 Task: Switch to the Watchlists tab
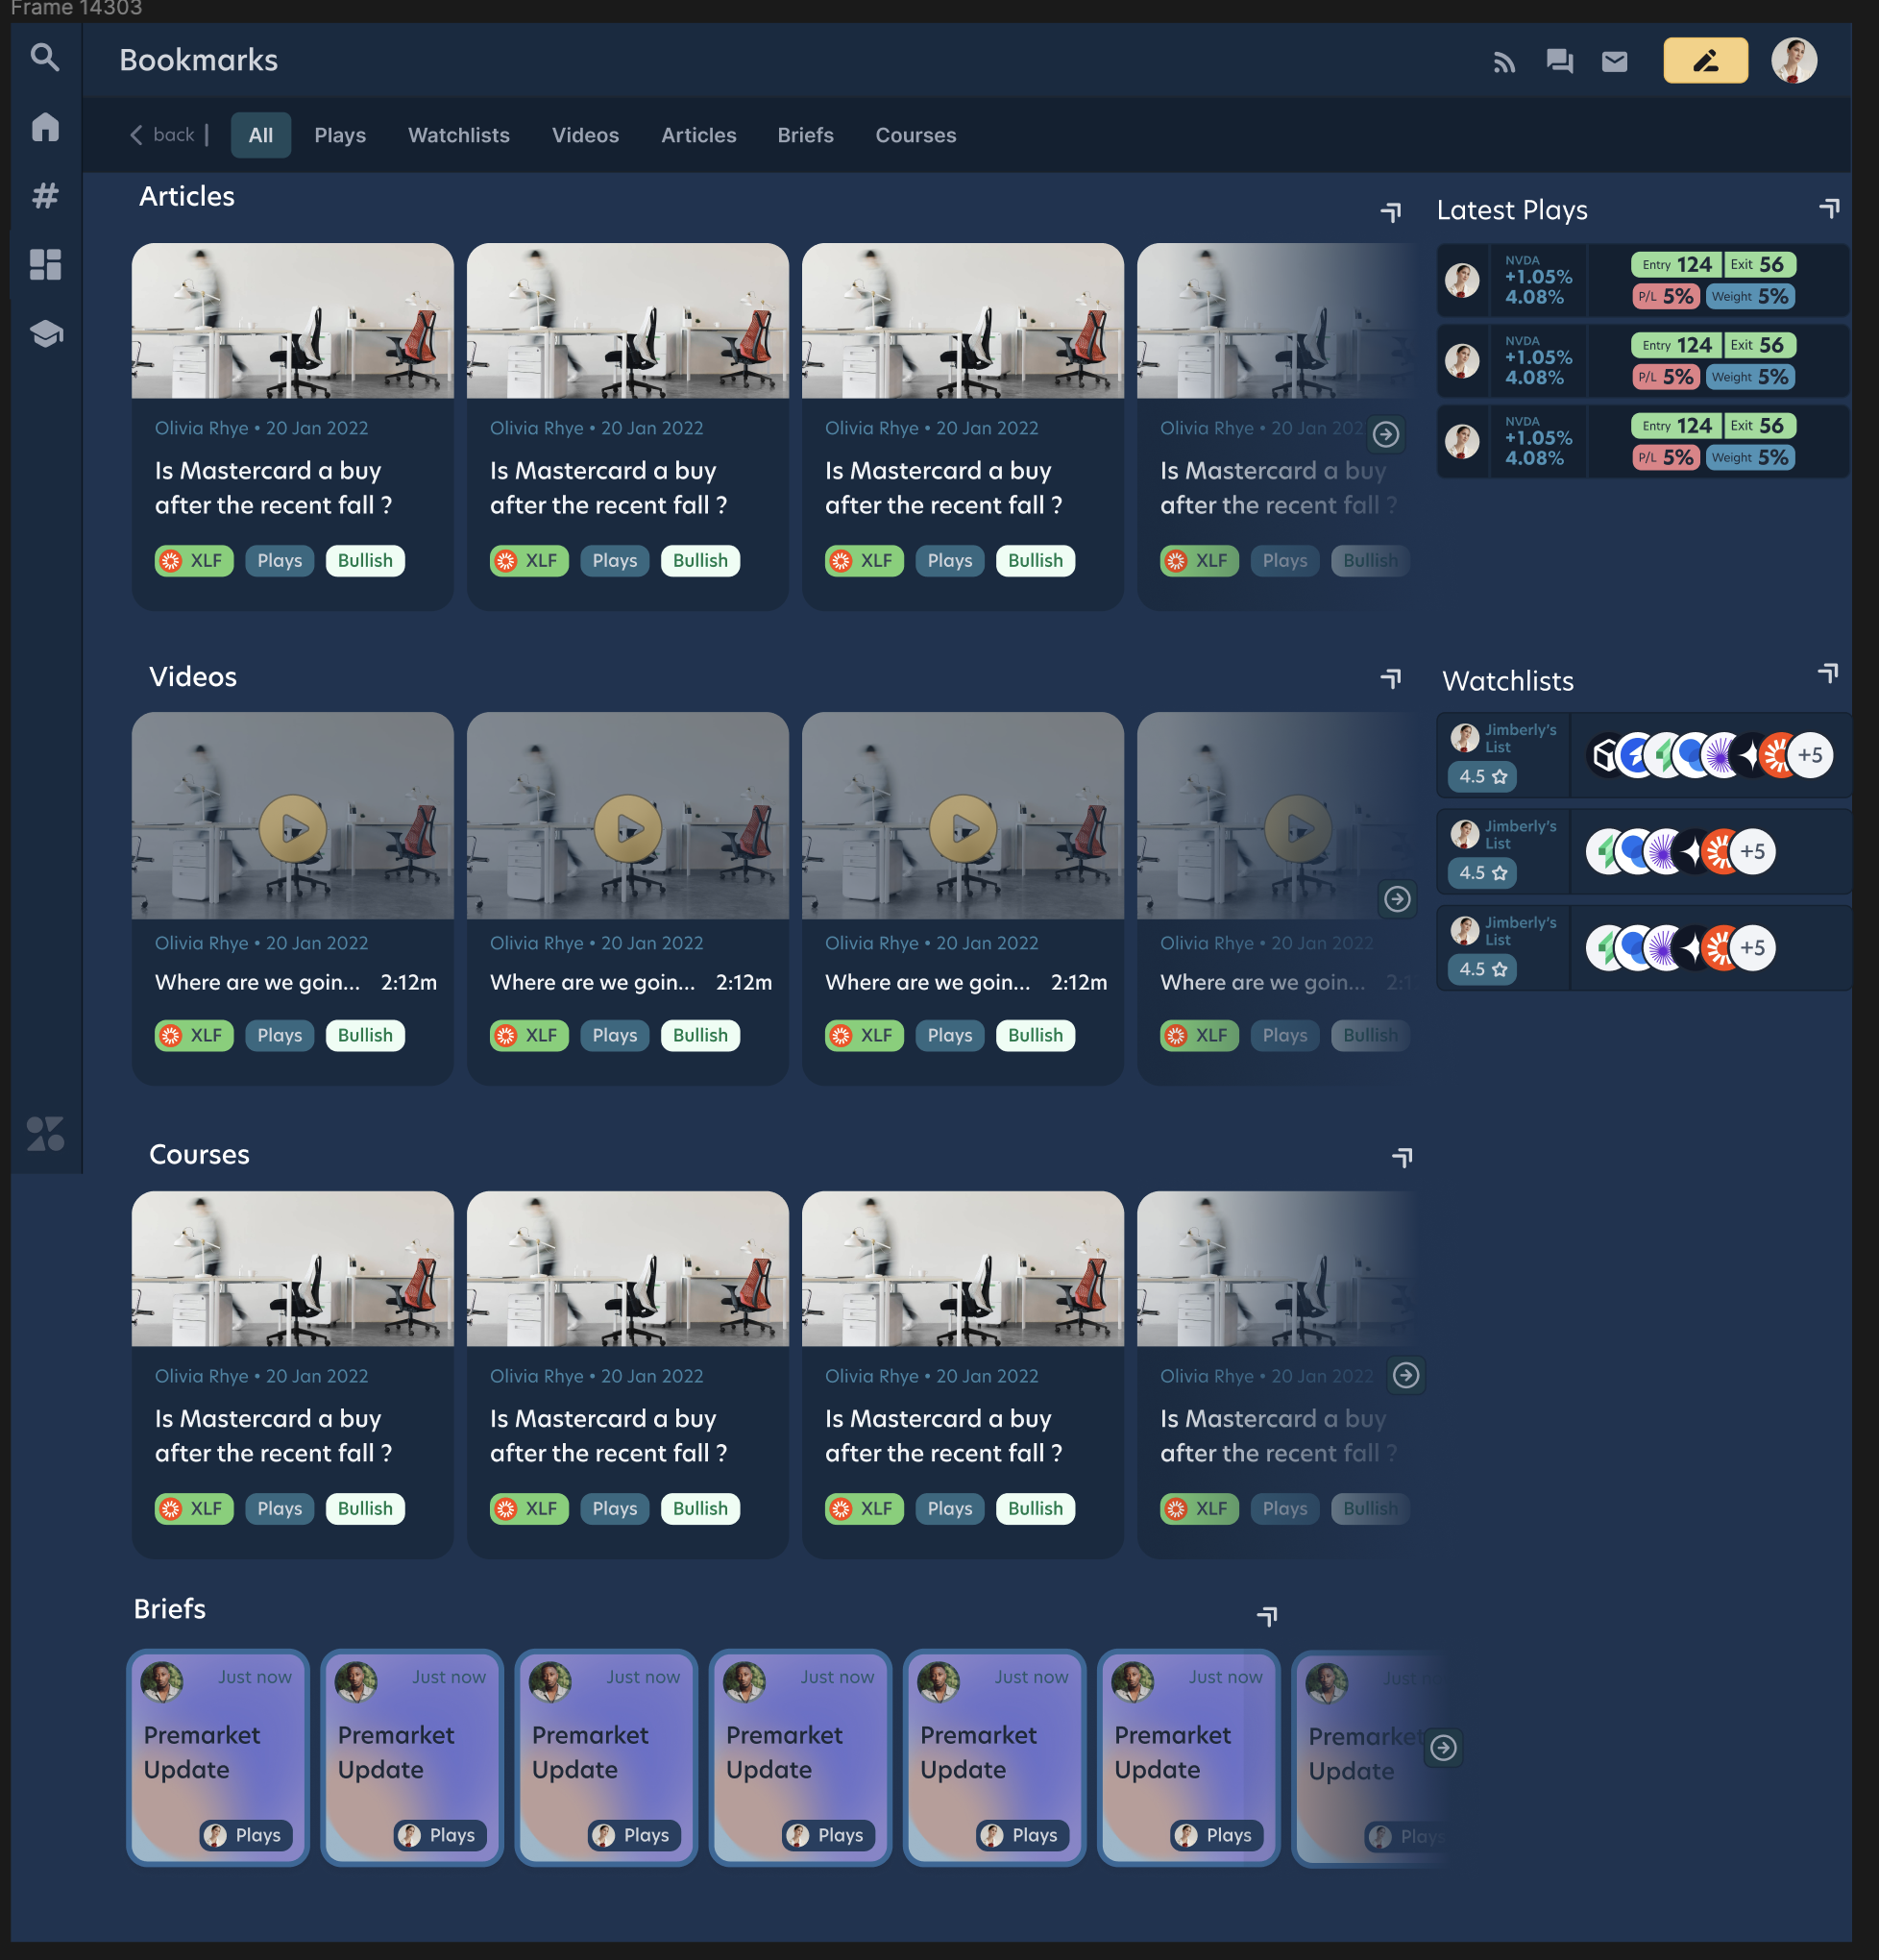point(458,135)
